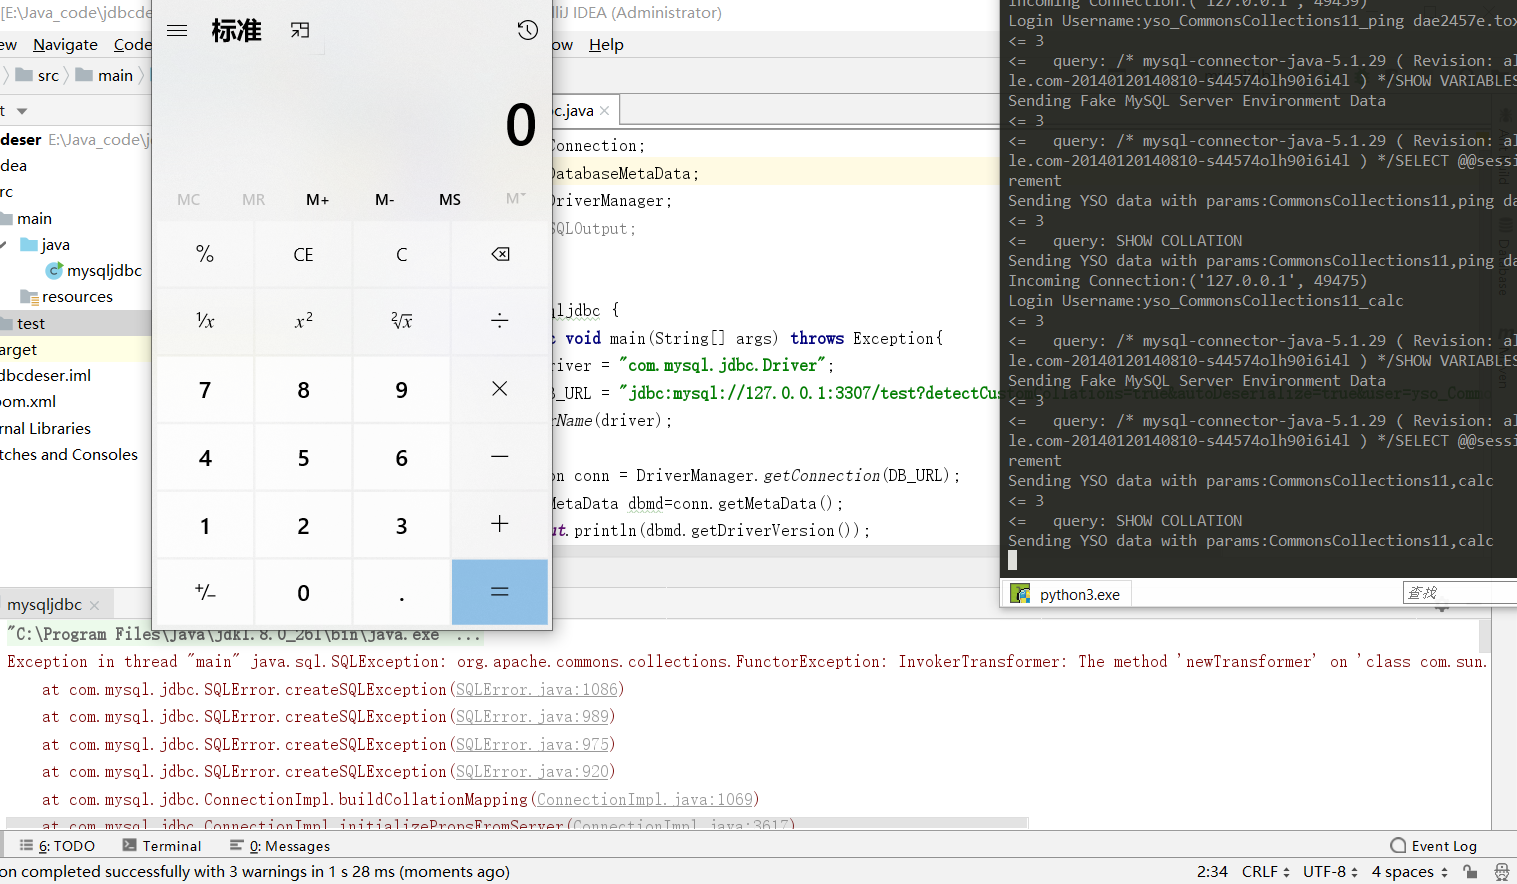Click the x squared key
The image size is (1517, 884).
coord(303,321)
